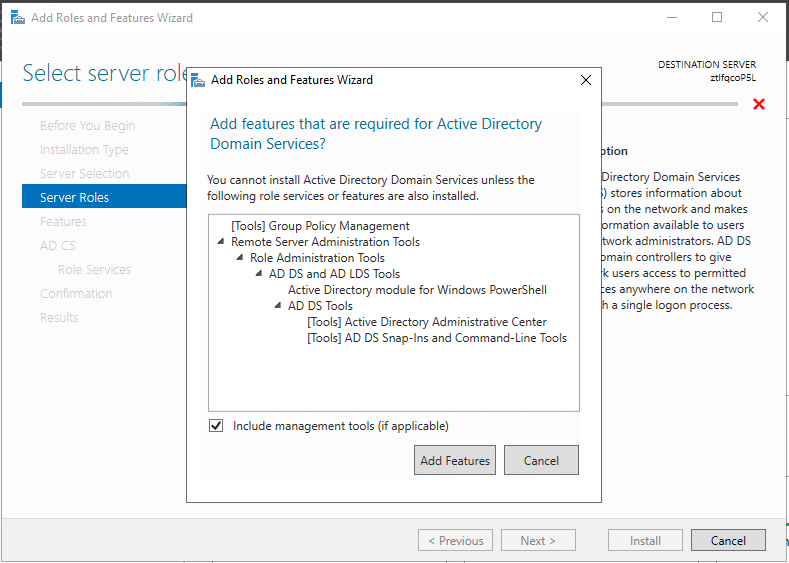
Task: Select Active Directory module for Windows PowerShell
Action: [417, 290]
